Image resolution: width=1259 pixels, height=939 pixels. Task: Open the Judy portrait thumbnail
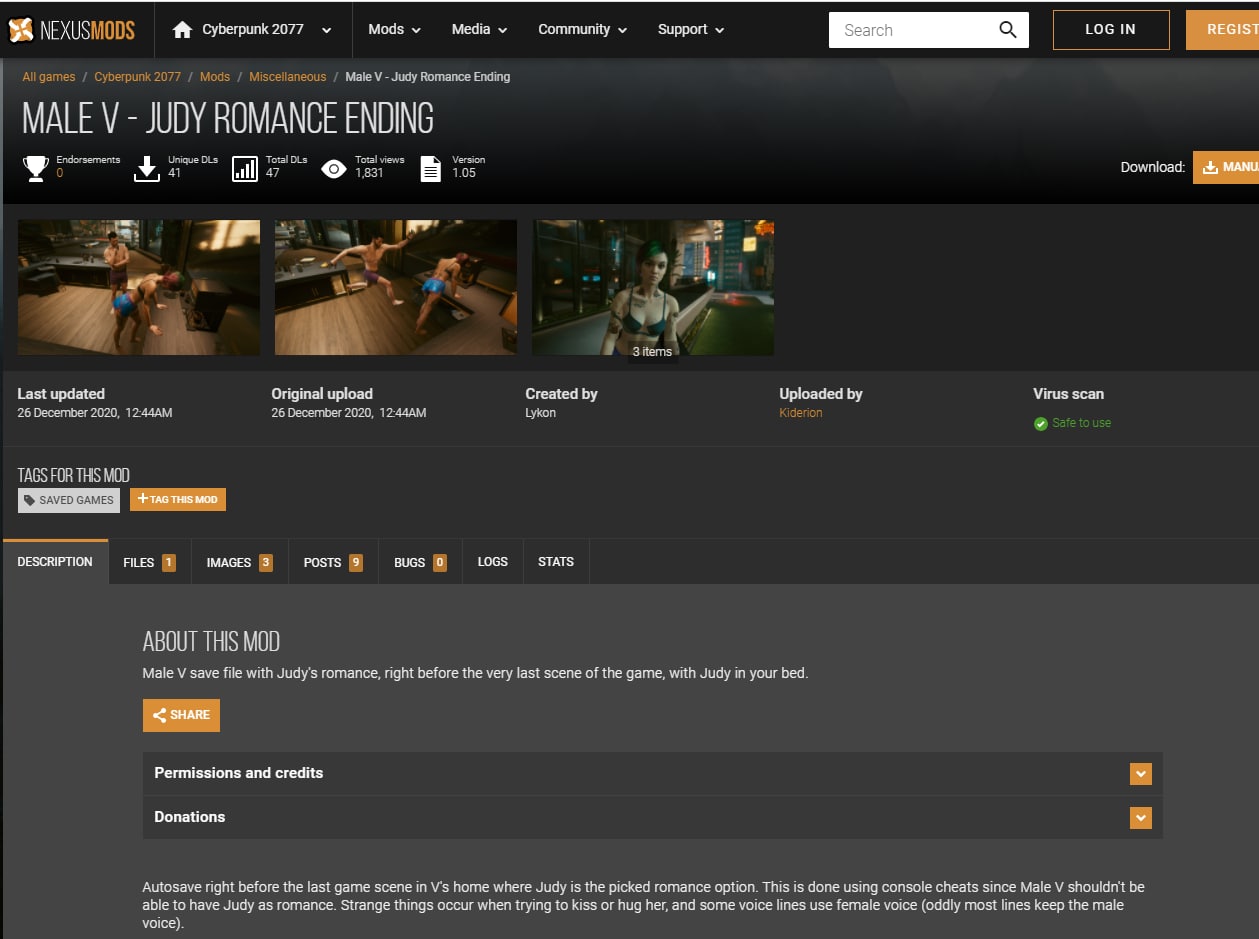click(653, 288)
